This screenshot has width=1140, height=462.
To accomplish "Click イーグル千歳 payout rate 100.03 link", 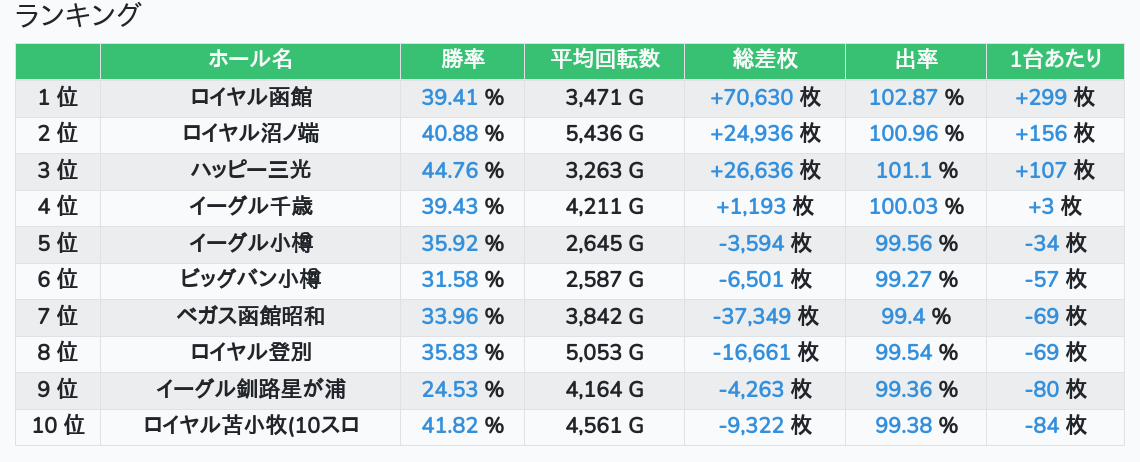I will click(903, 207).
